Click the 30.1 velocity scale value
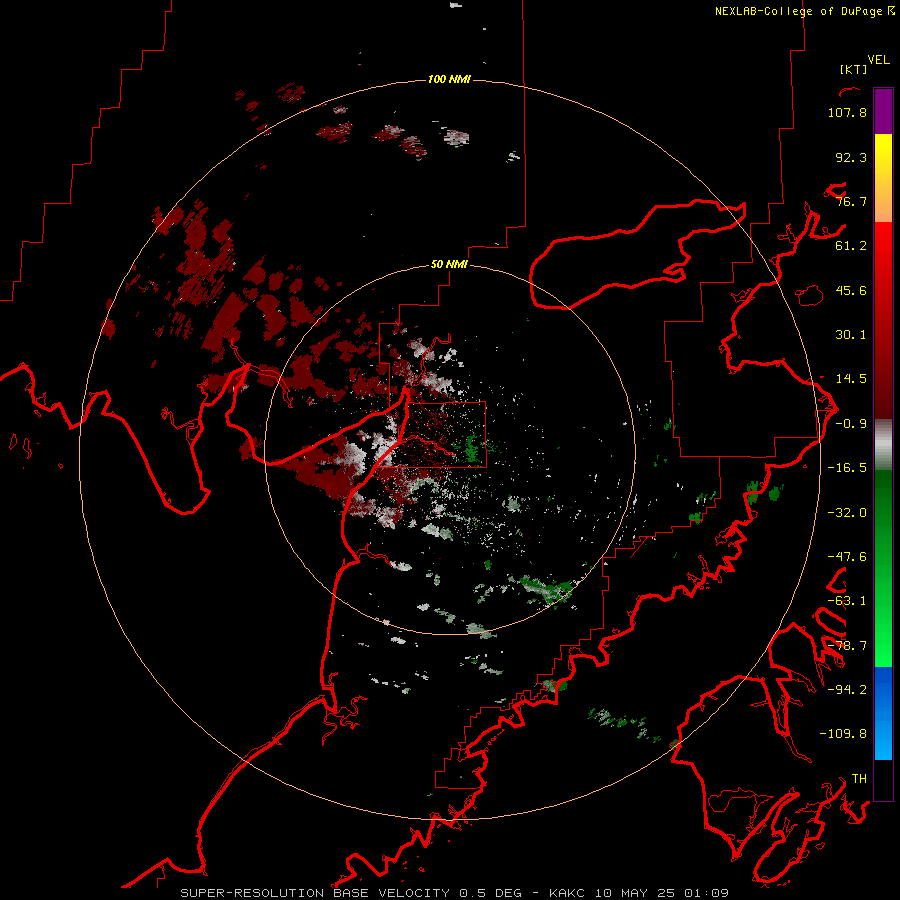The width and height of the screenshot is (900, 900). coord(851,335)
